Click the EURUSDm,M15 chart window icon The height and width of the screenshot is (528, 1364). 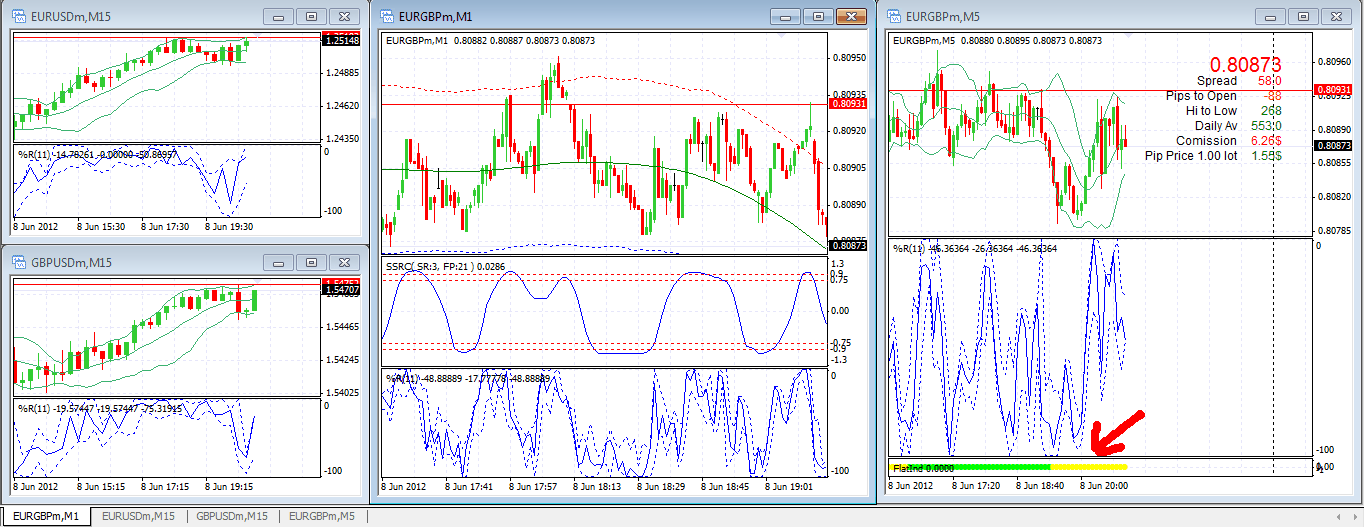click(x=20, y=16)
